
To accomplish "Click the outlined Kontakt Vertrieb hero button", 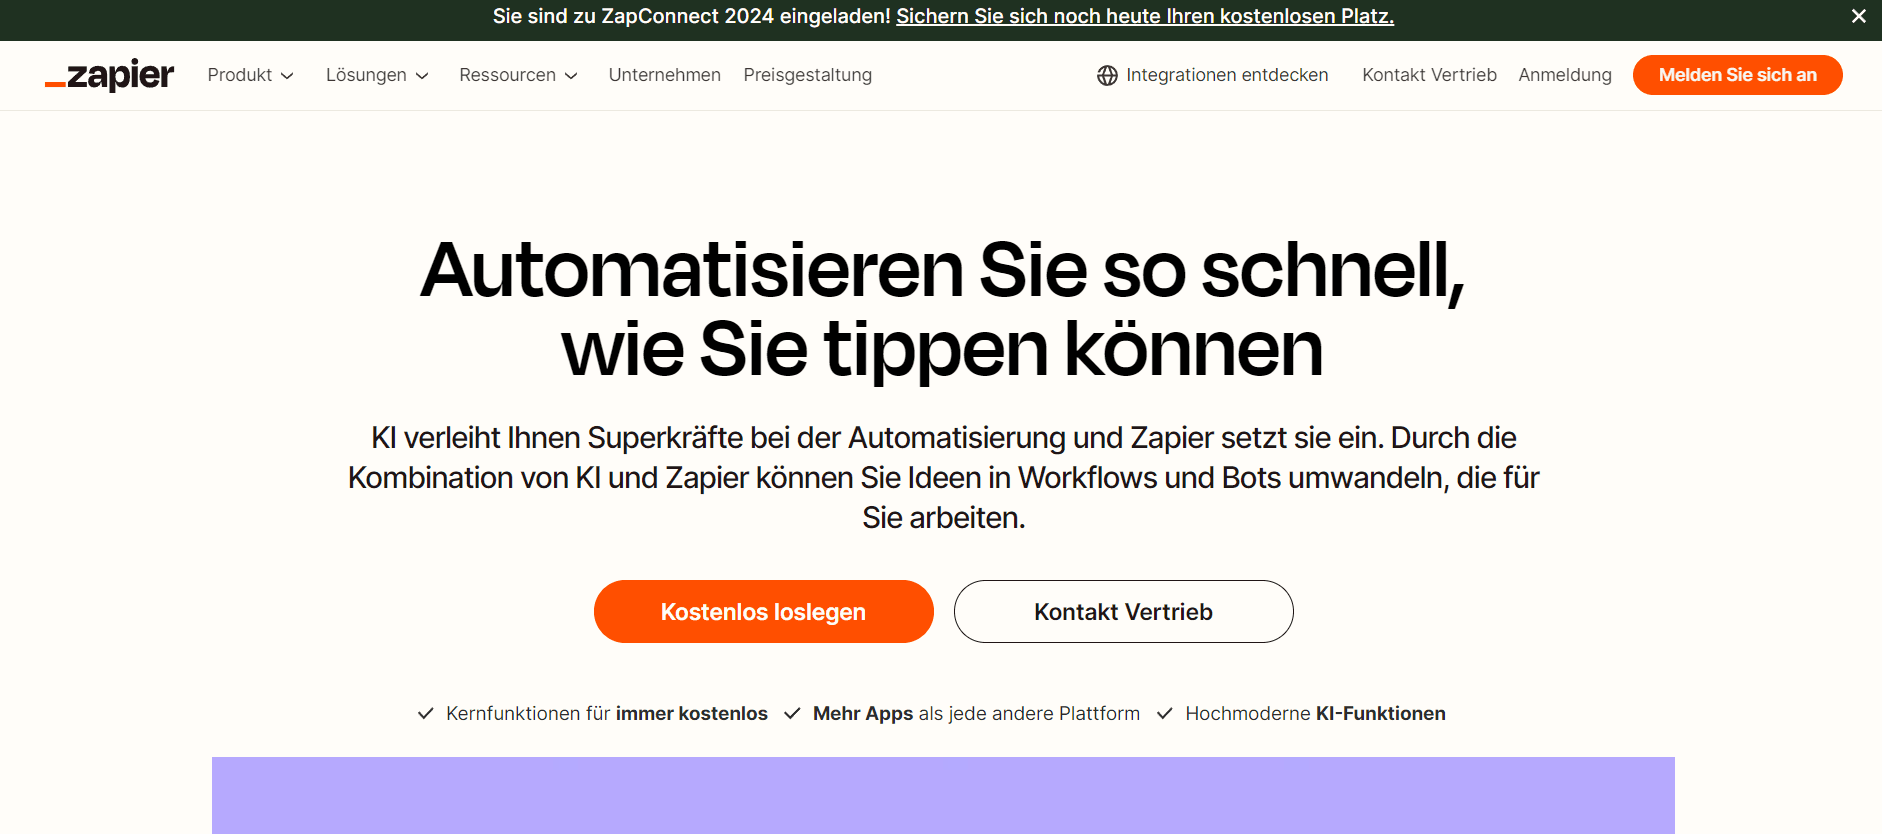I will (x=1124, y=611).
